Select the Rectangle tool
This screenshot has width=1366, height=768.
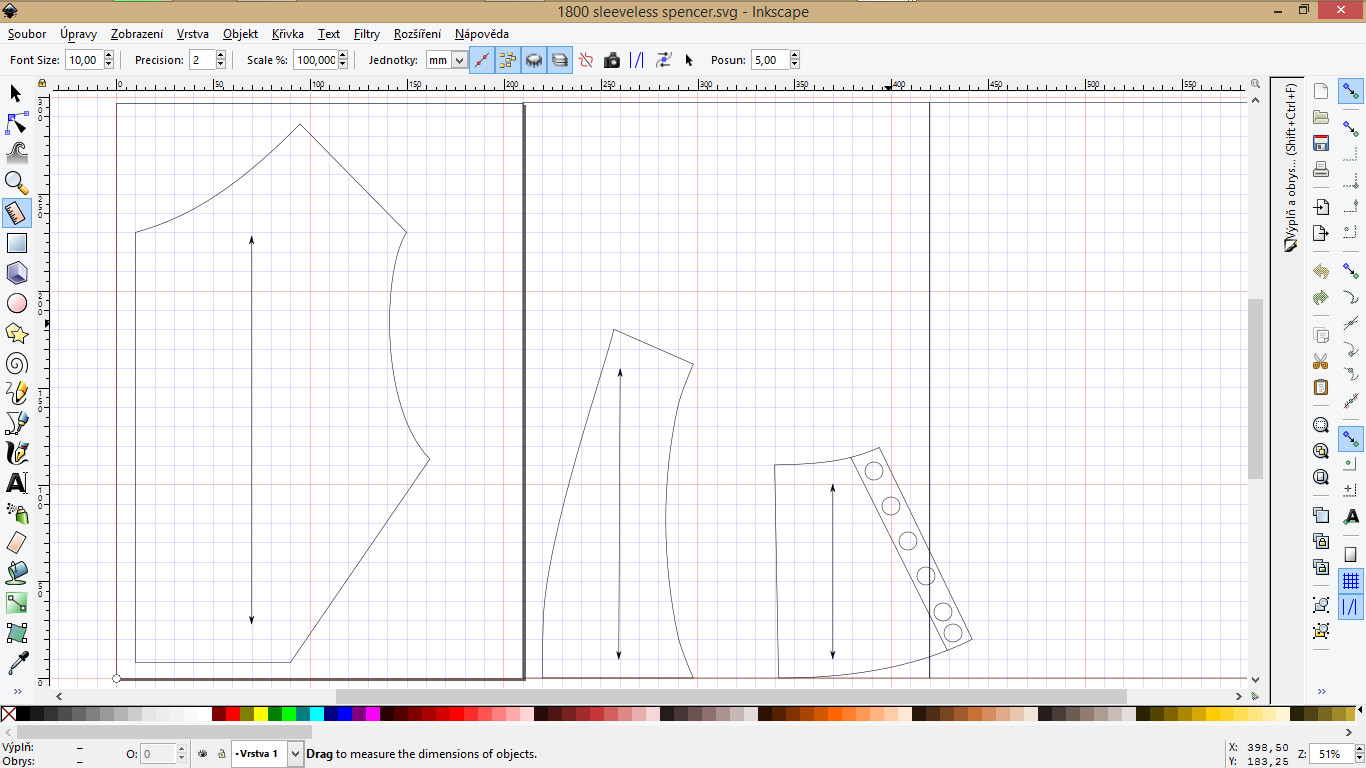(x=15, y=242)
